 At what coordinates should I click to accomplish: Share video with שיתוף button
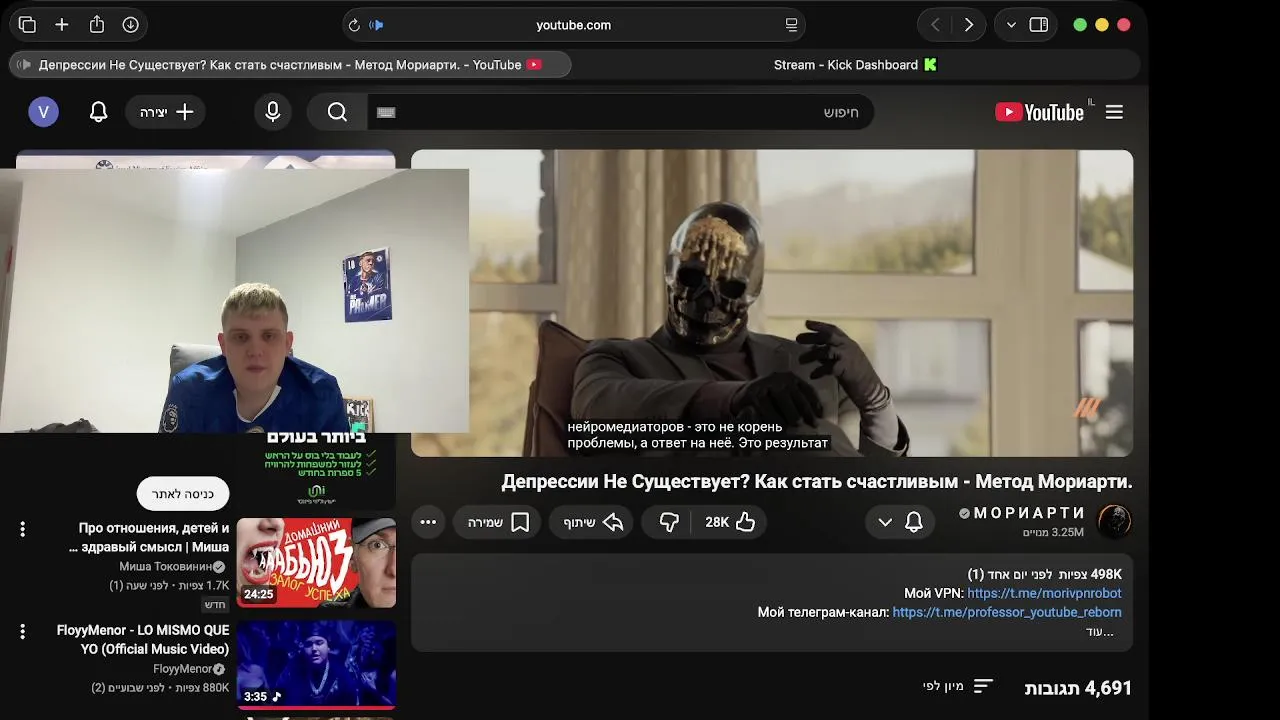click(x=591, y=522)
